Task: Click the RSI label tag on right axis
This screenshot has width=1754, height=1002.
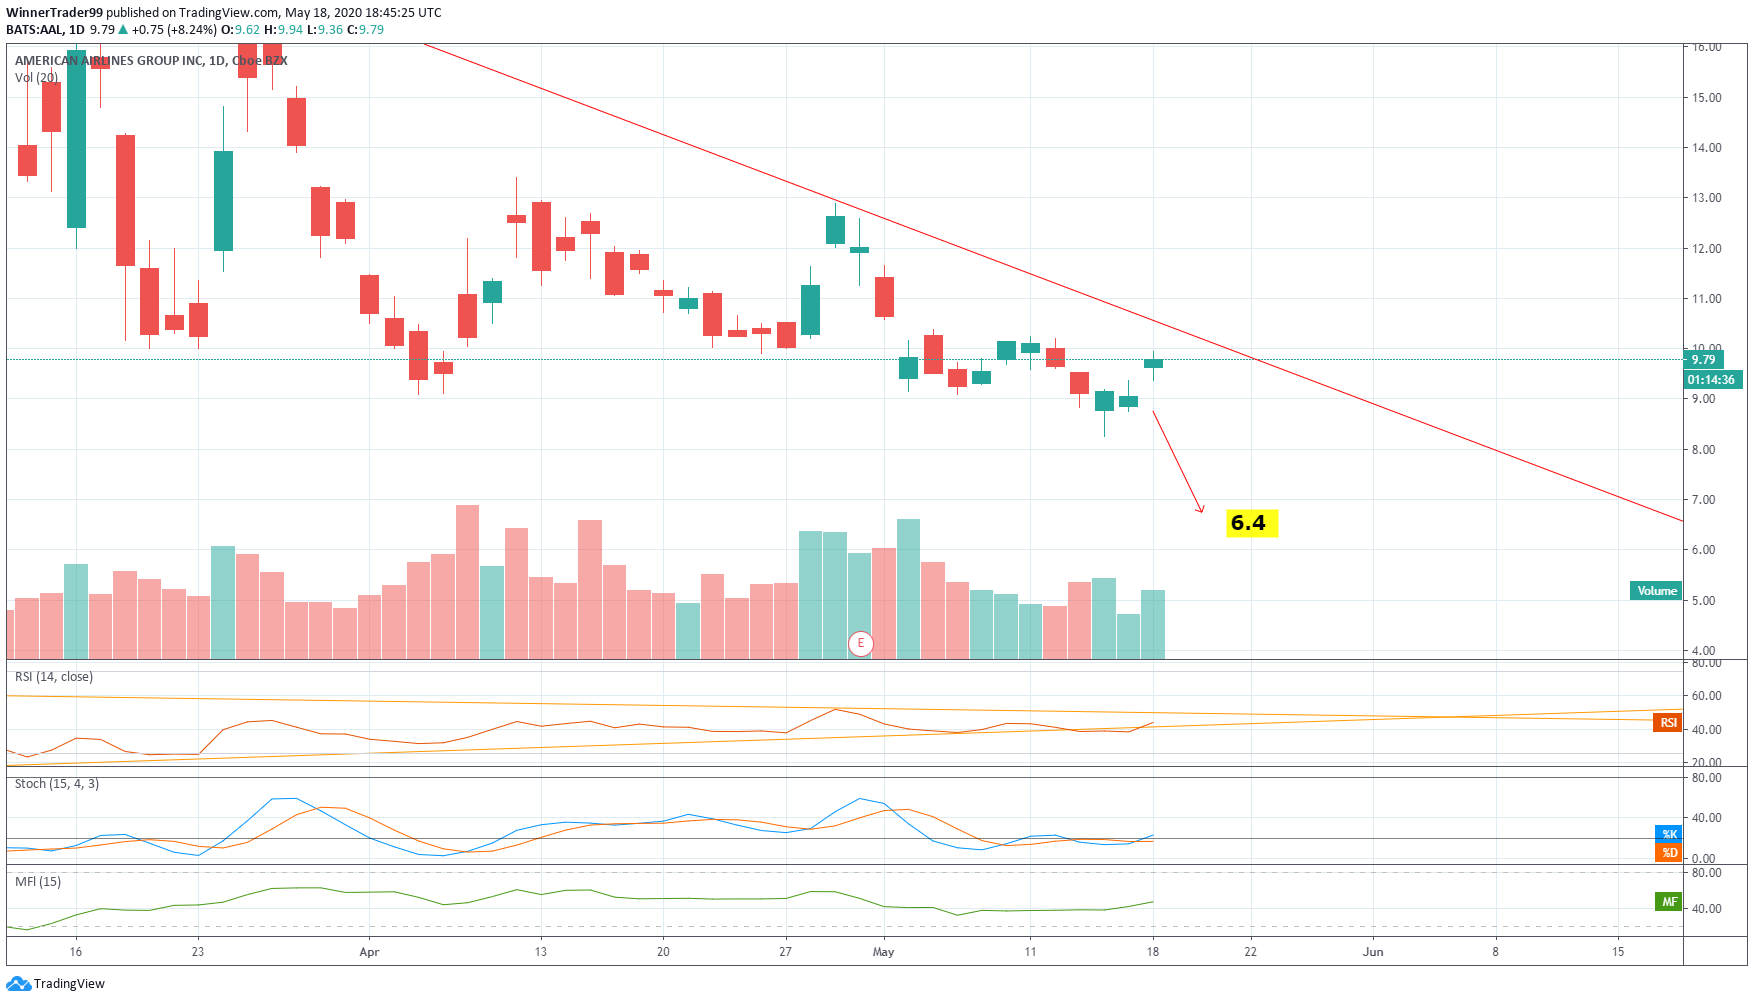Action: [1667, 723]
